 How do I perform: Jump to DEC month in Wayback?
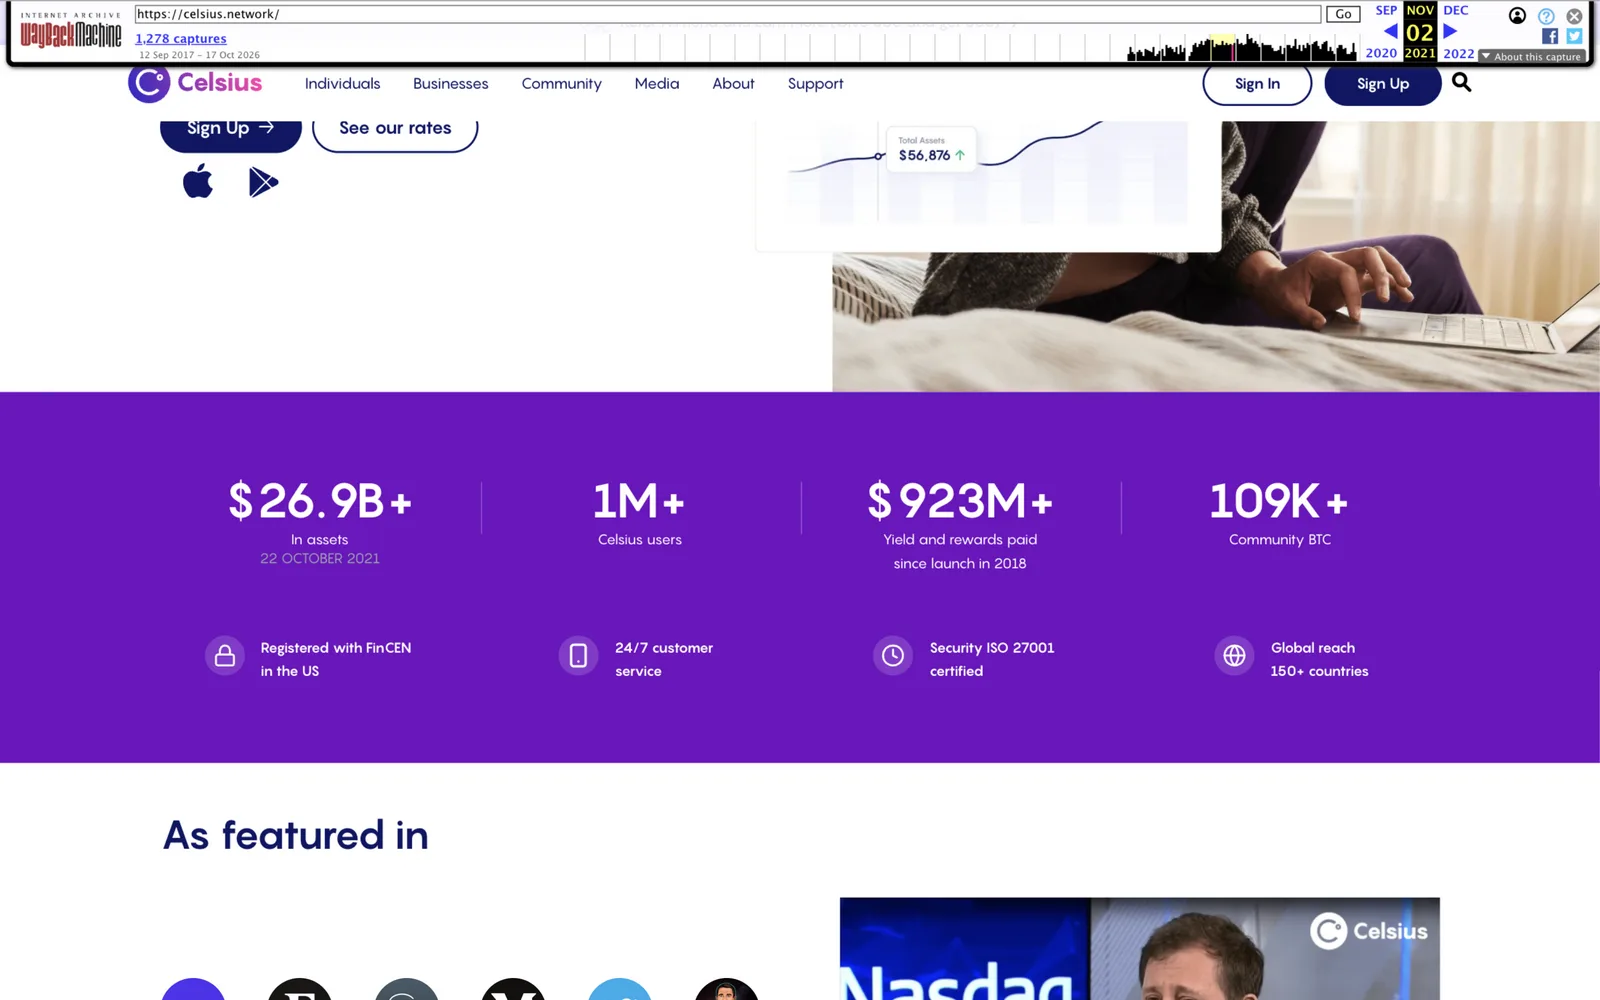[x=1455, y=10]
